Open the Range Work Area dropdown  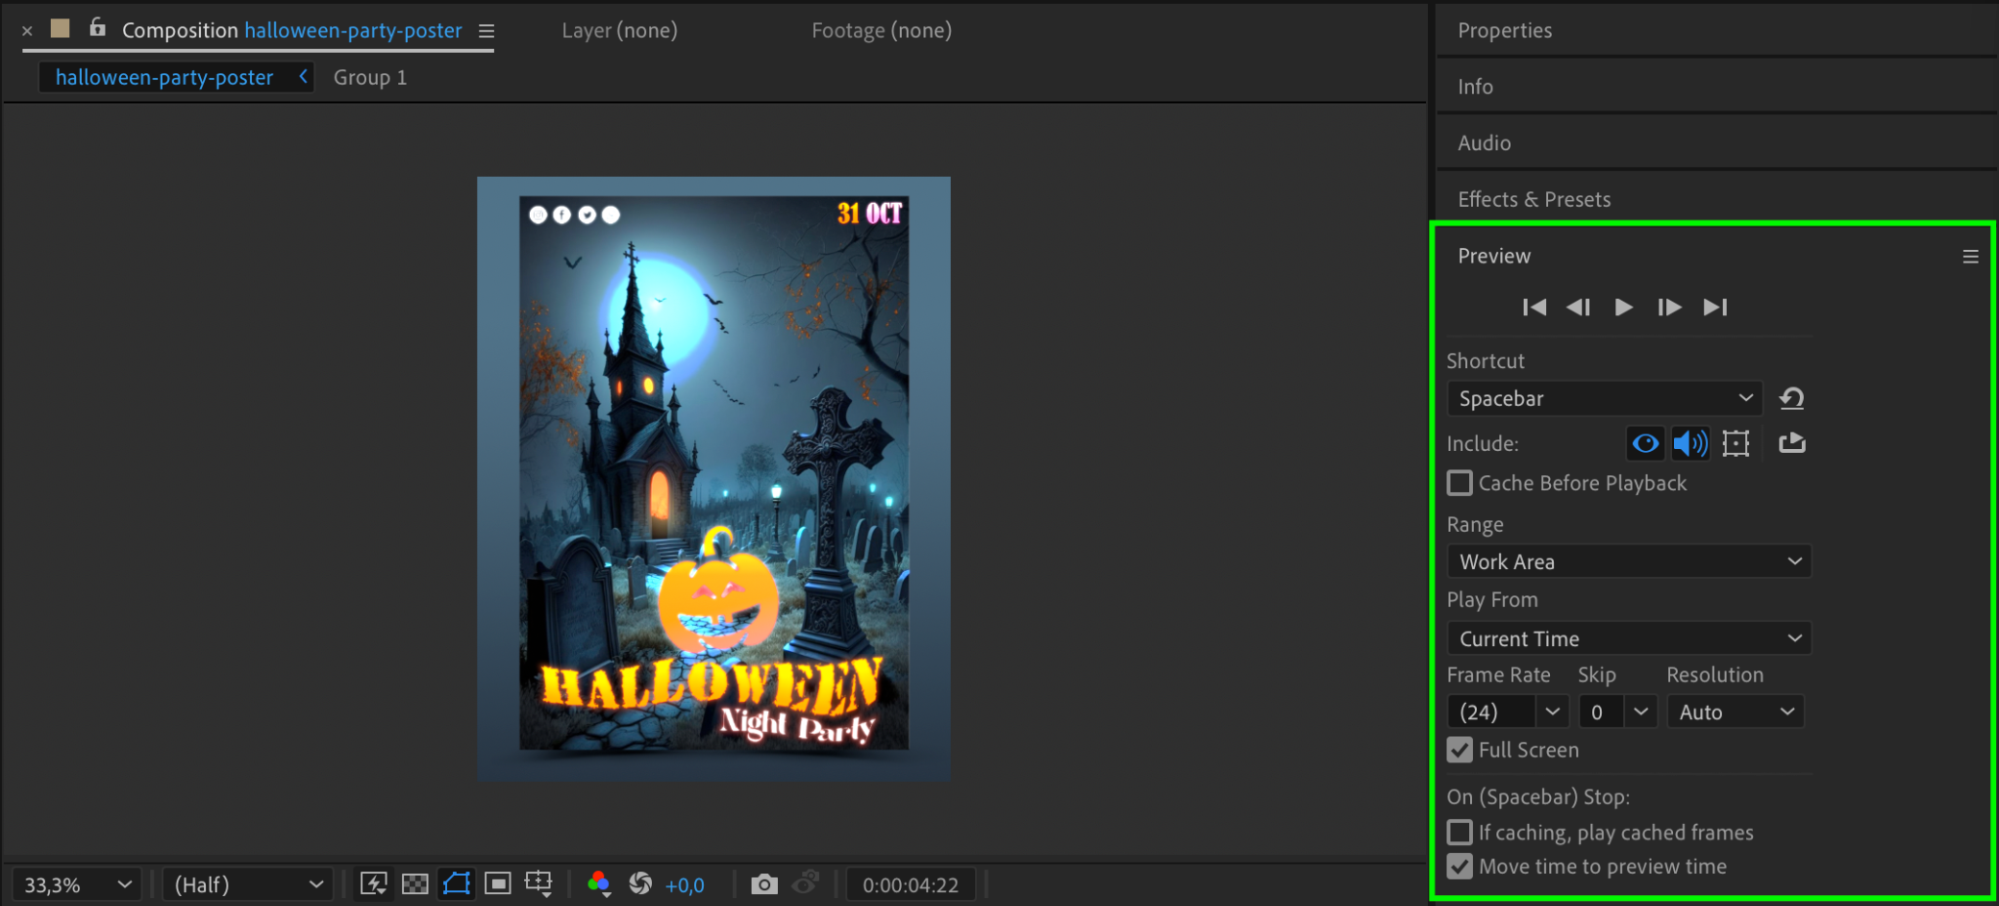click(1628, 562)
